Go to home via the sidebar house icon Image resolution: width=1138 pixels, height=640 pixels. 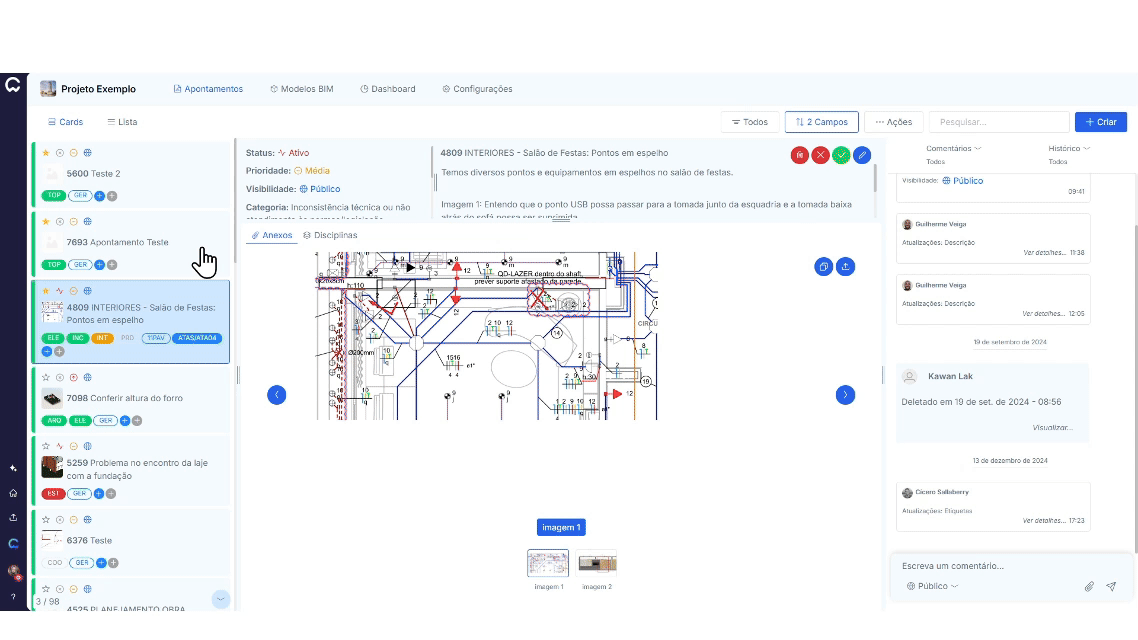click(13, 493)
